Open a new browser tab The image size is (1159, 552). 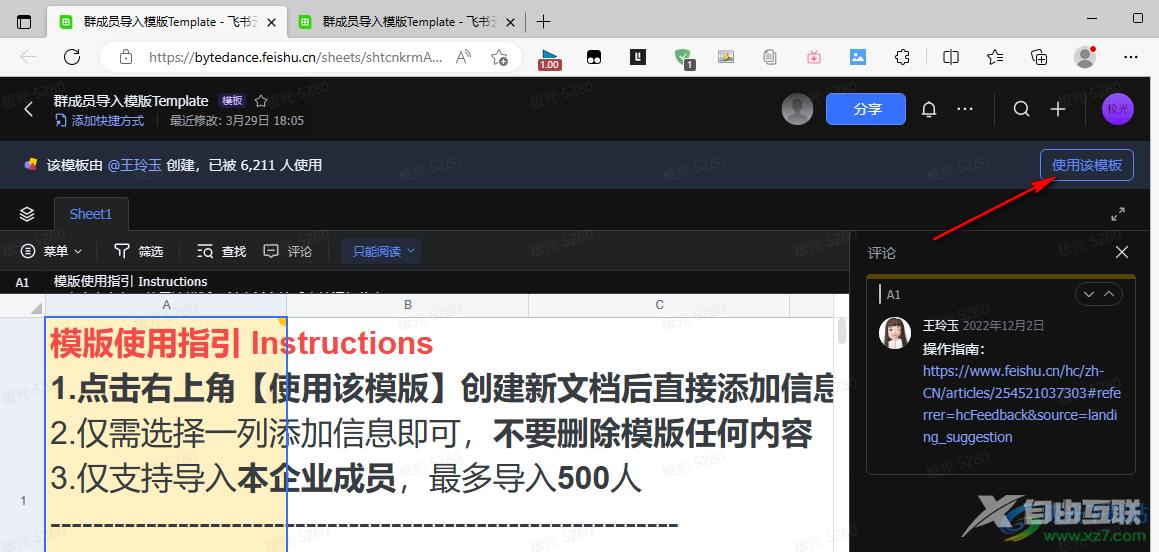[543, 21]
